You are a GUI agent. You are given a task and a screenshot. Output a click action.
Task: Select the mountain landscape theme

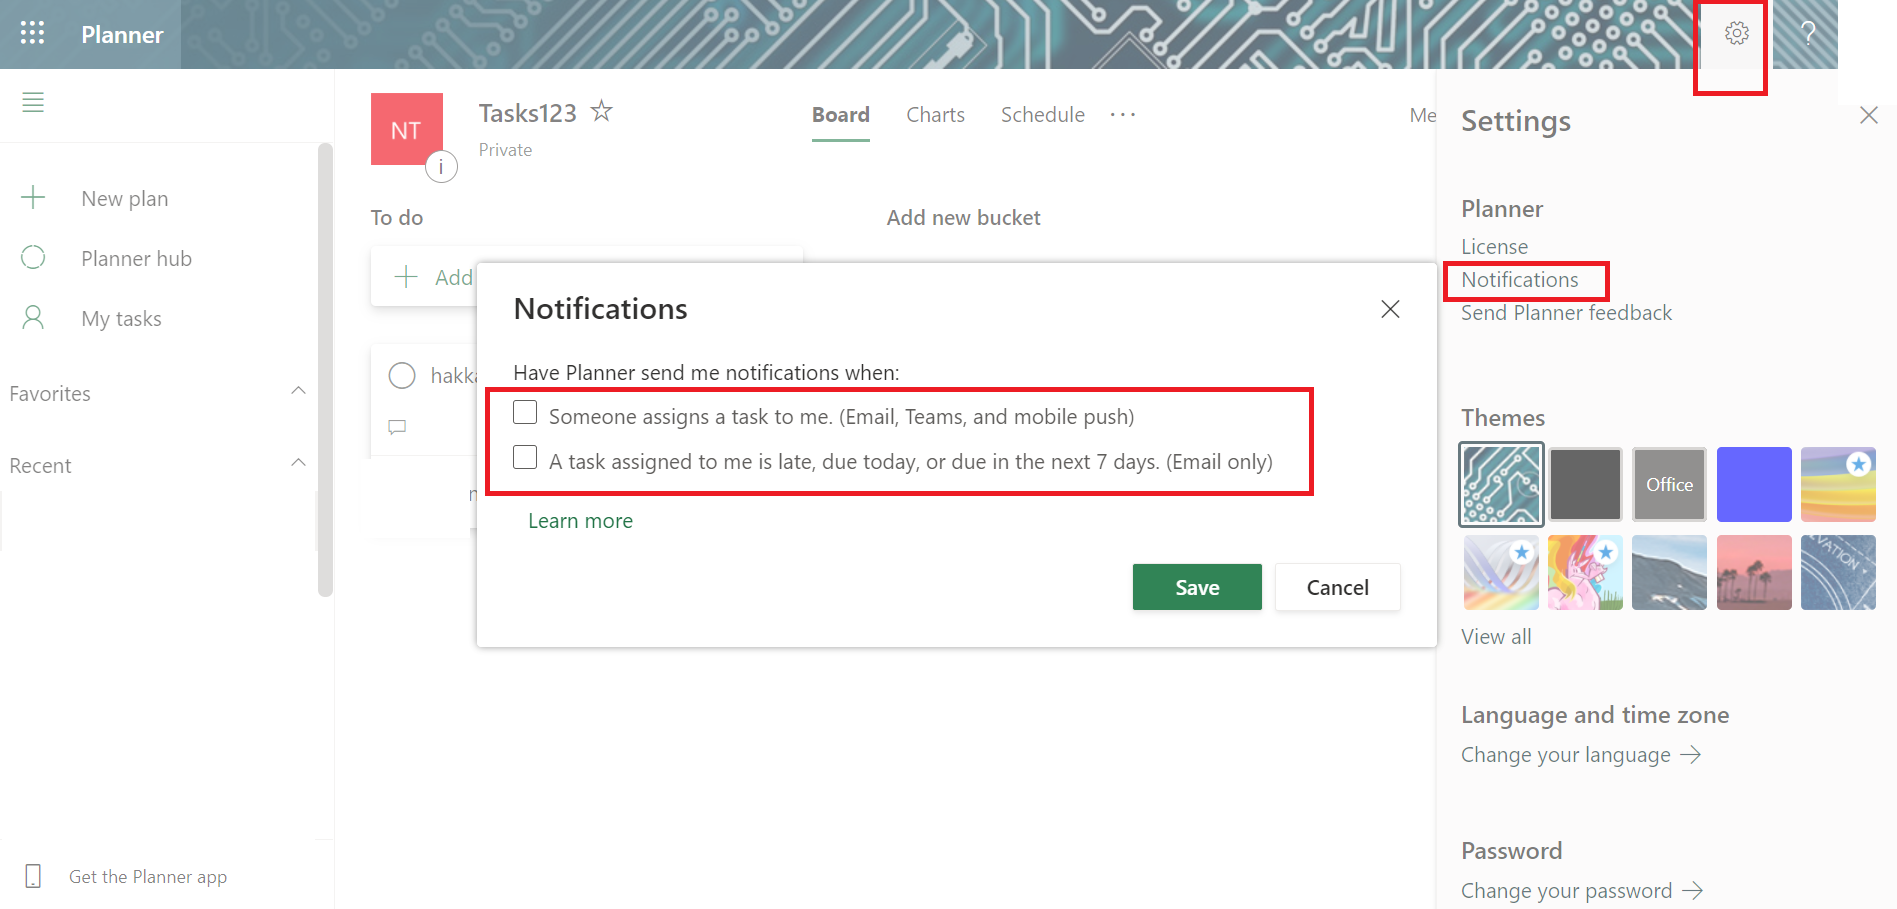[x=1669, y=572]
